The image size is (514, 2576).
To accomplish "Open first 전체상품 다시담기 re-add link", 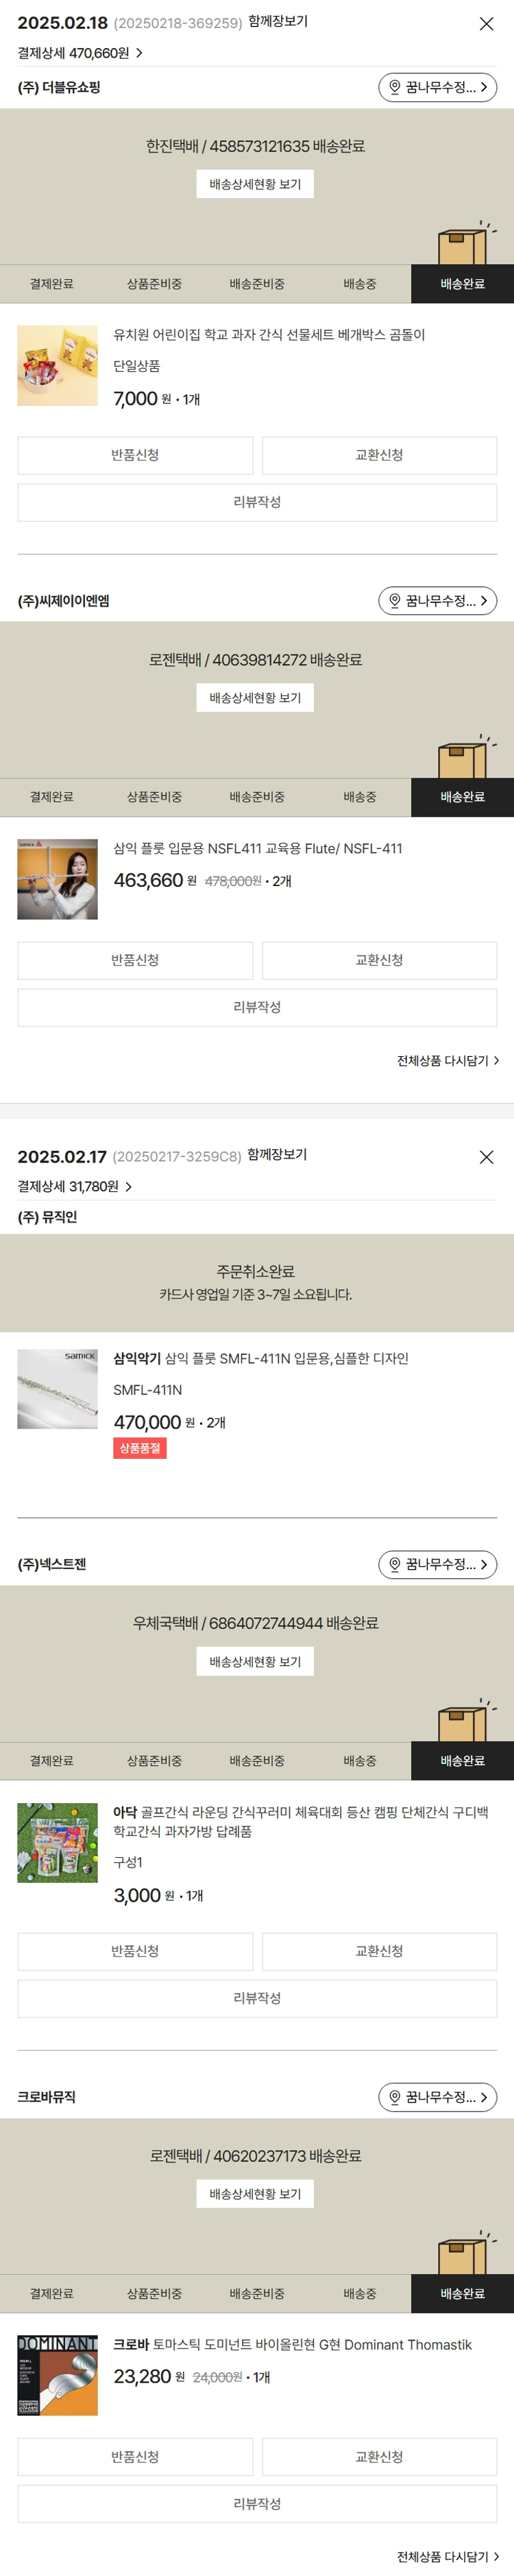I will point(447,1060).
